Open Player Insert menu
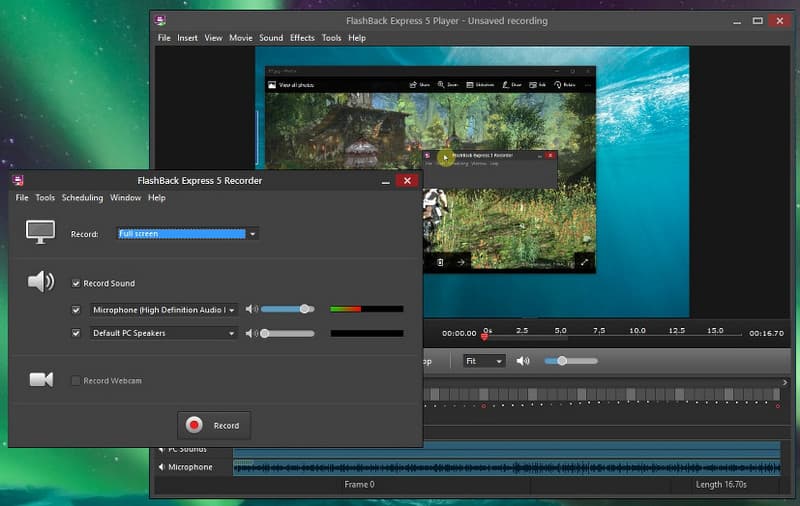Image resolution: width=800 pixels, height=506 pixels. (x=187, y=38)
